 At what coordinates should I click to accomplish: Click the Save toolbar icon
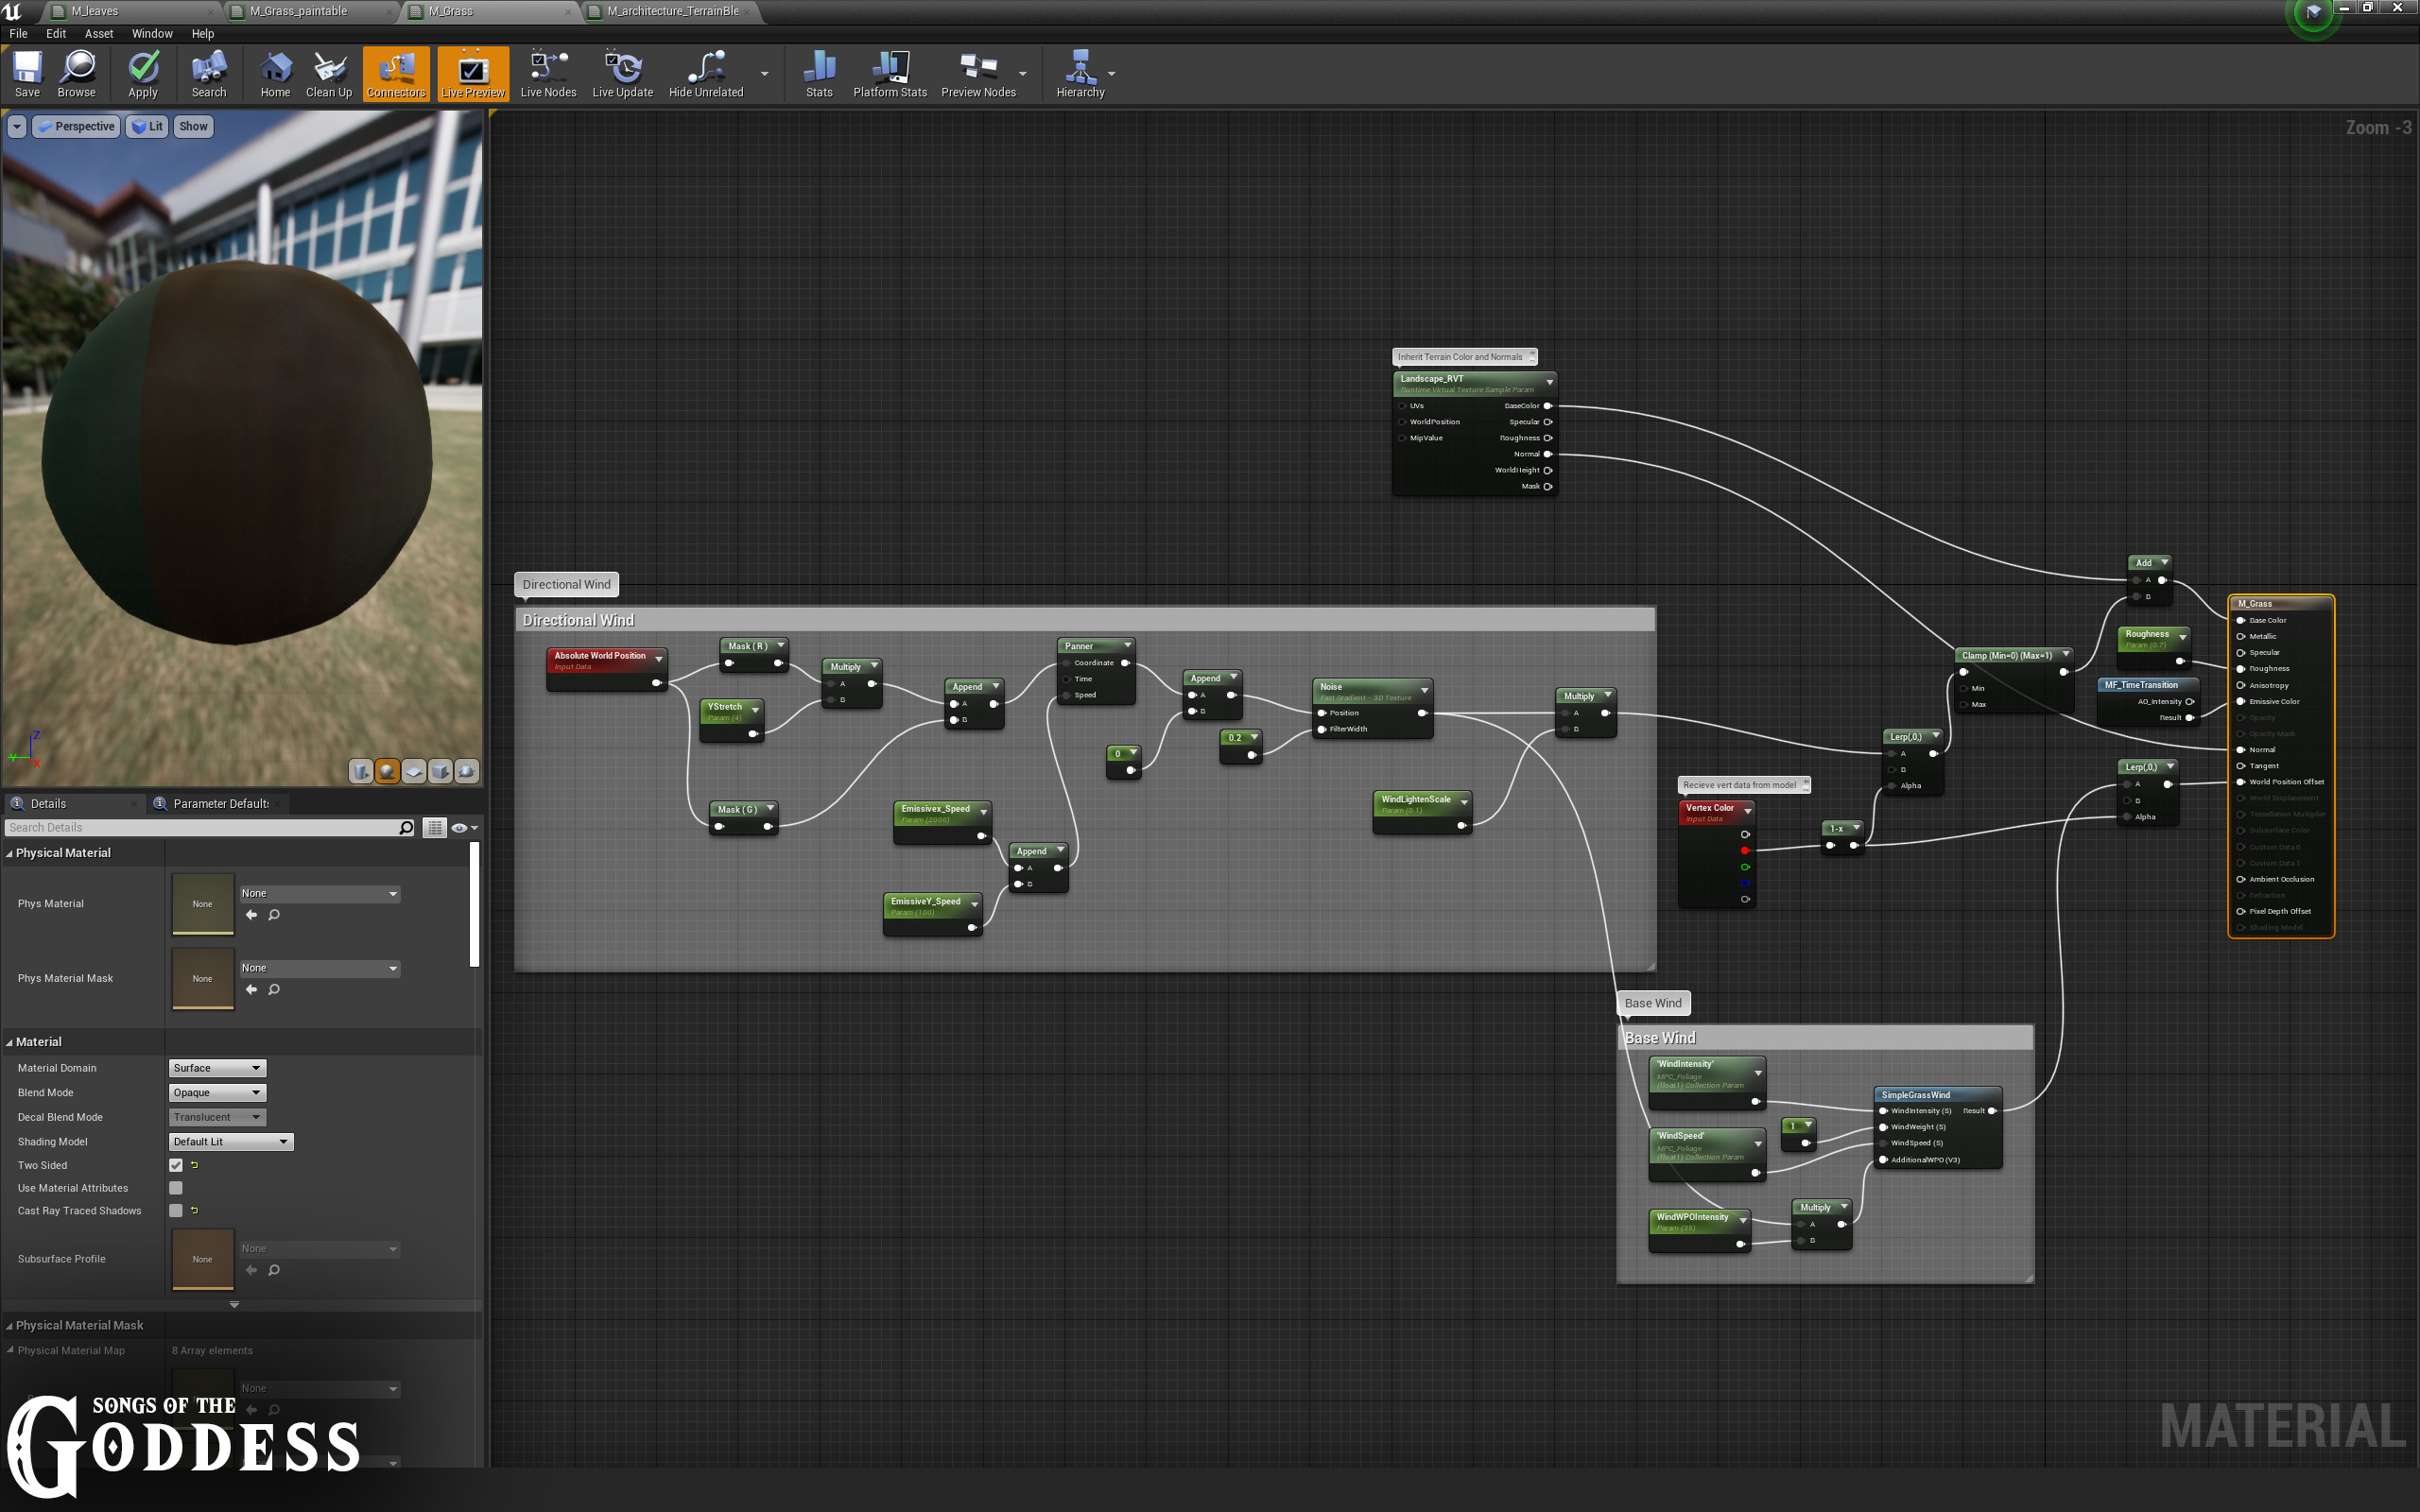27,73
